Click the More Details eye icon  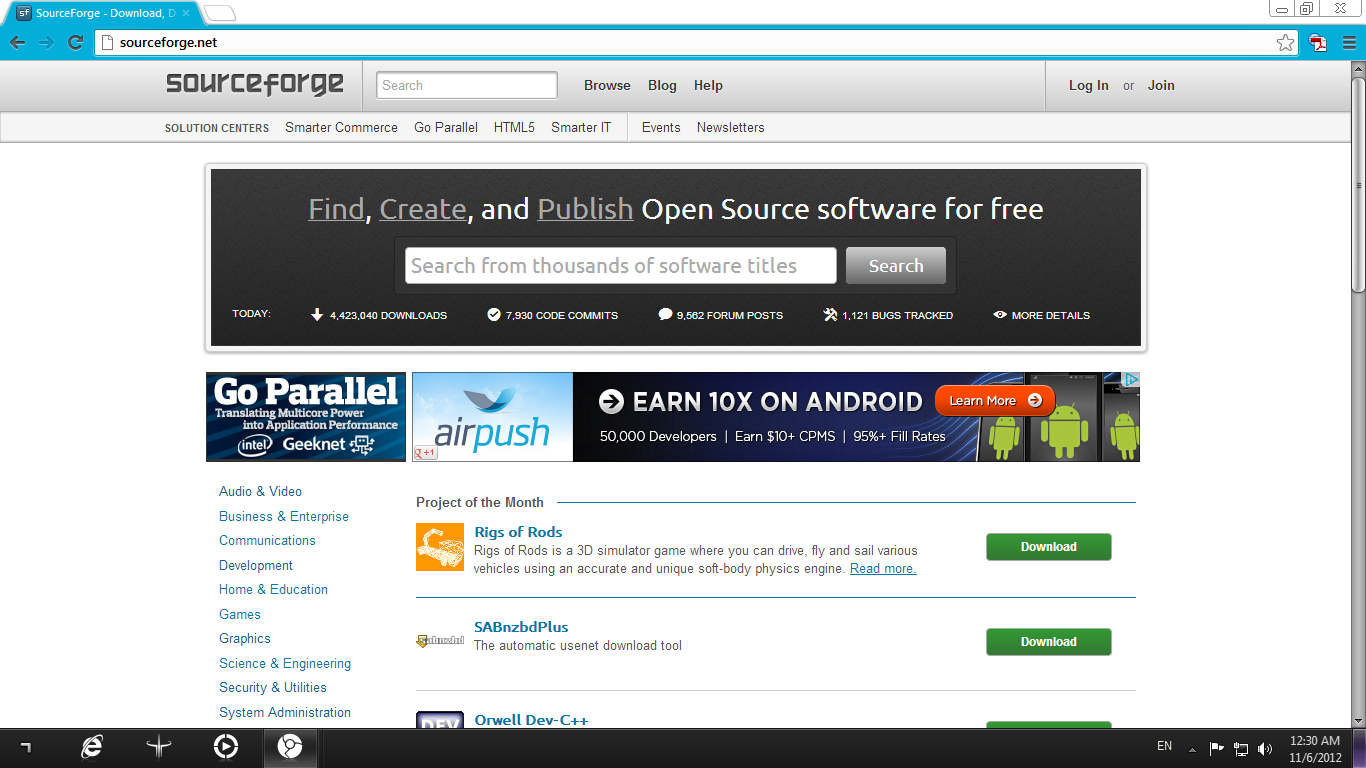(1000, 315)
